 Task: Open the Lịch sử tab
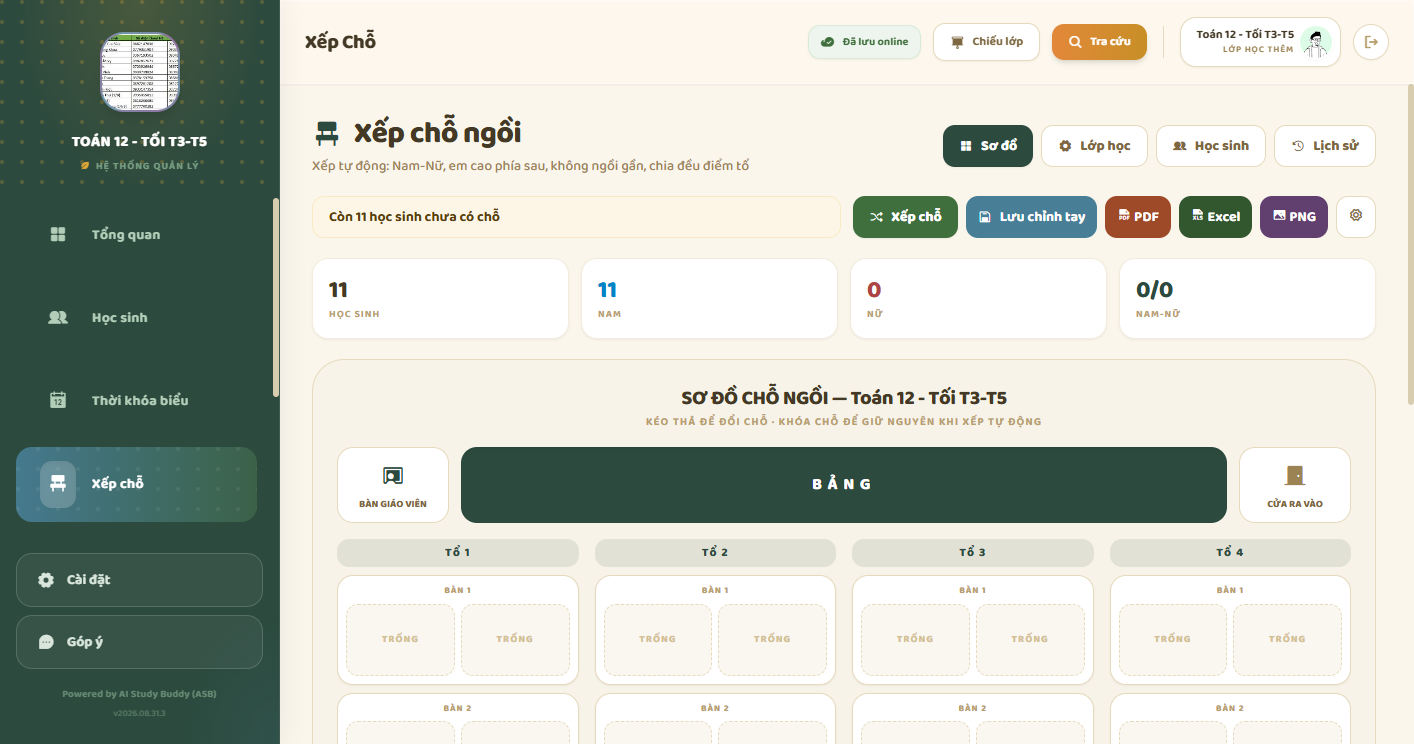1325,146
